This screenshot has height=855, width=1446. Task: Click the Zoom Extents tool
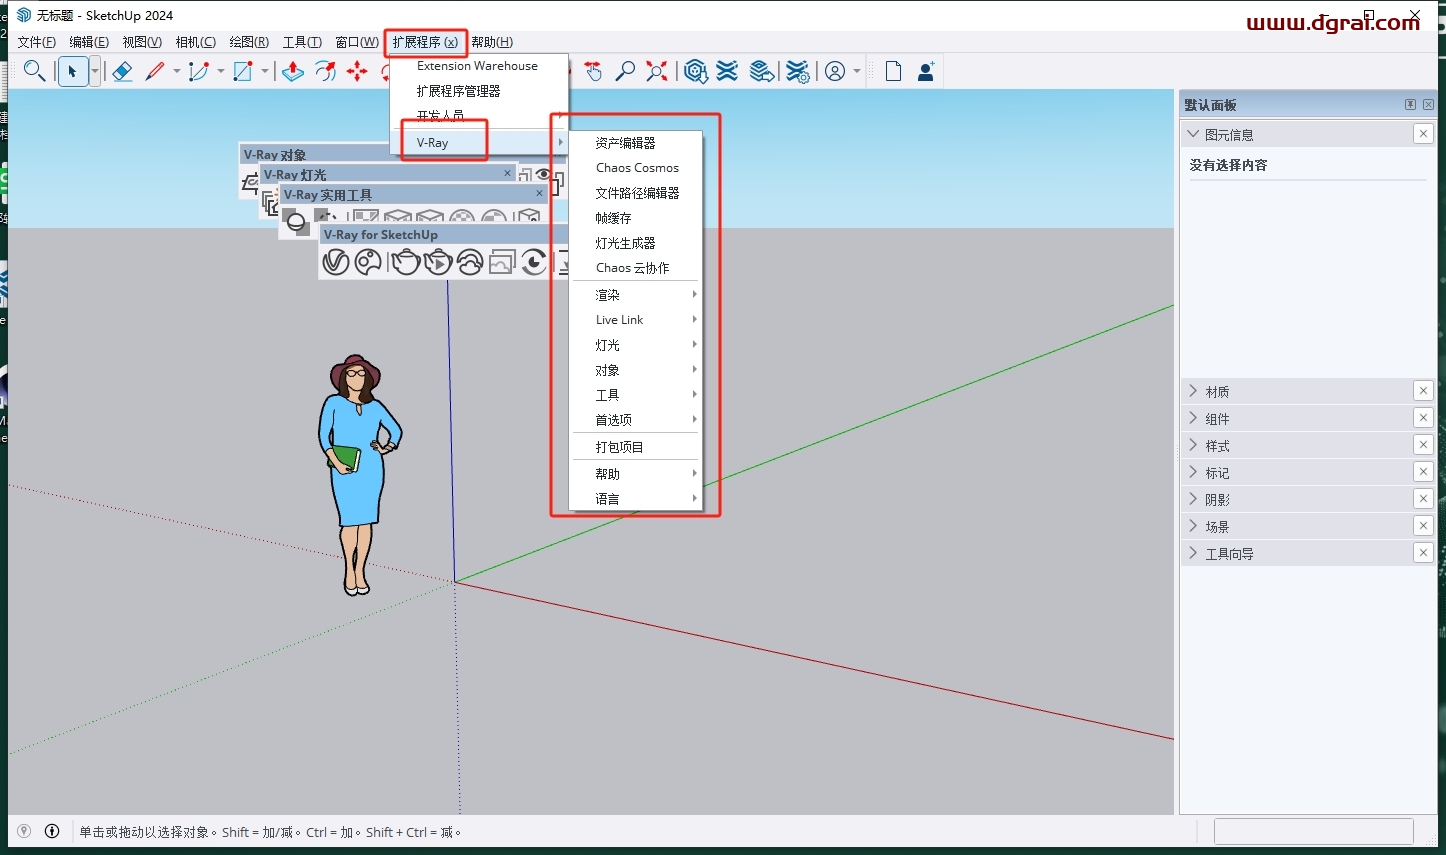click(657, 71)
